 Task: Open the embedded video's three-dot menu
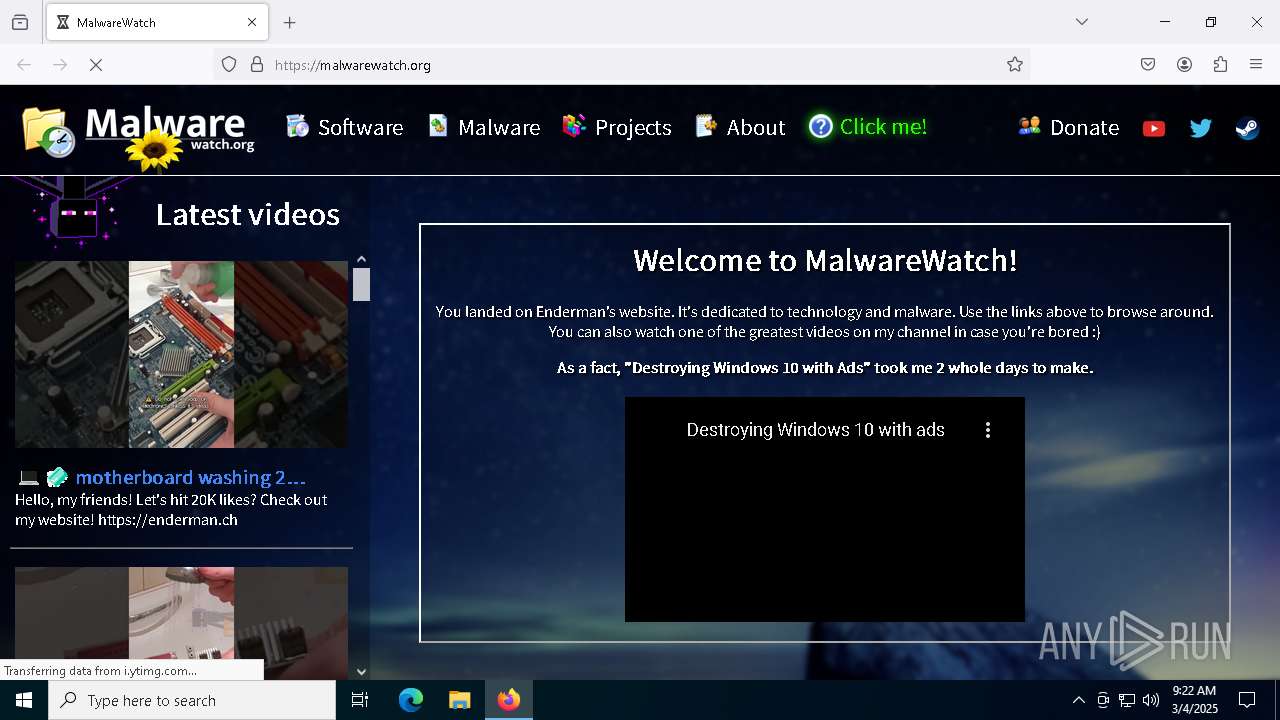tap(988, 430)
